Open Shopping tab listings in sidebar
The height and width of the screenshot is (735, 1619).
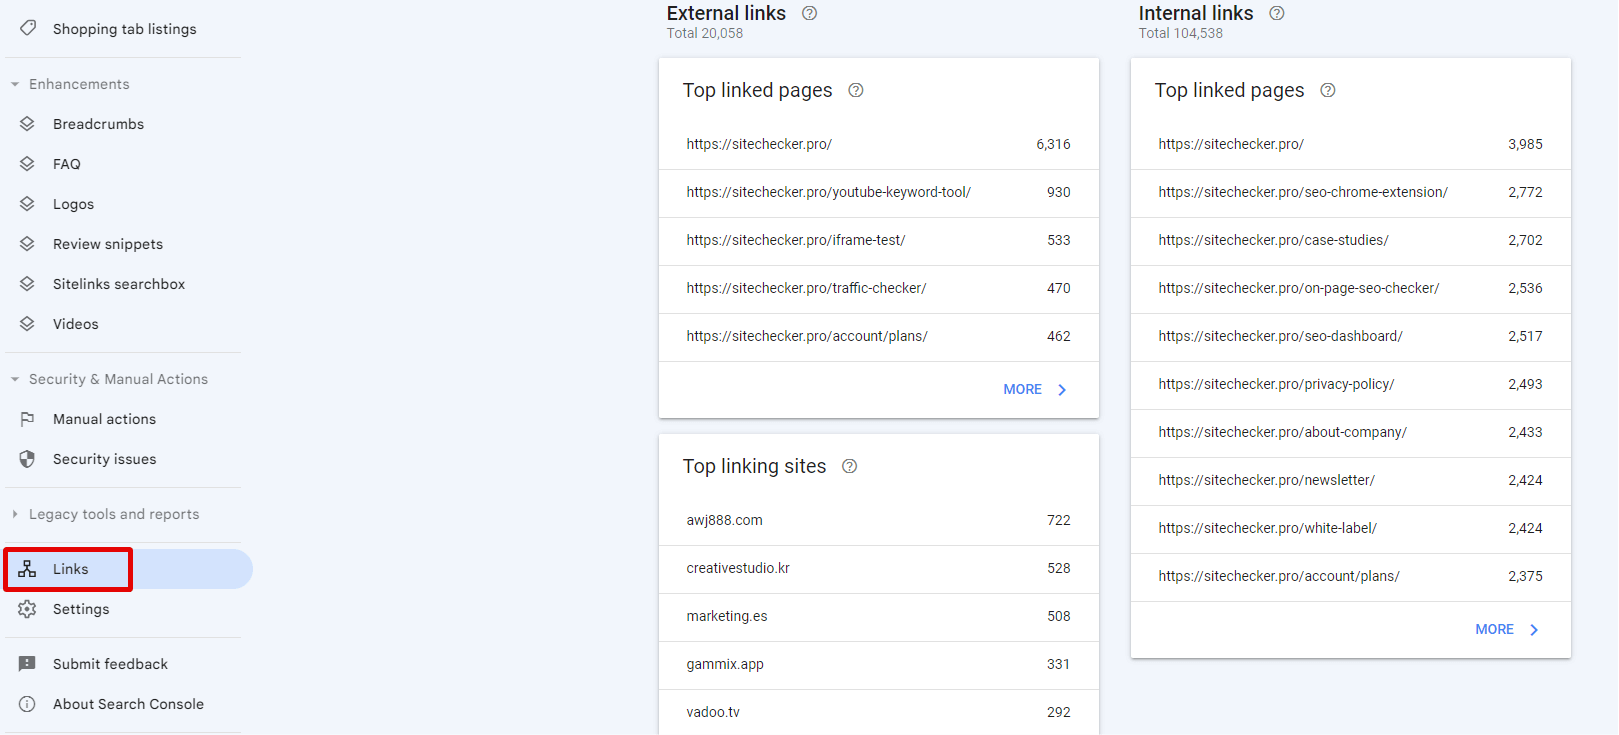[x=125, y=29]
